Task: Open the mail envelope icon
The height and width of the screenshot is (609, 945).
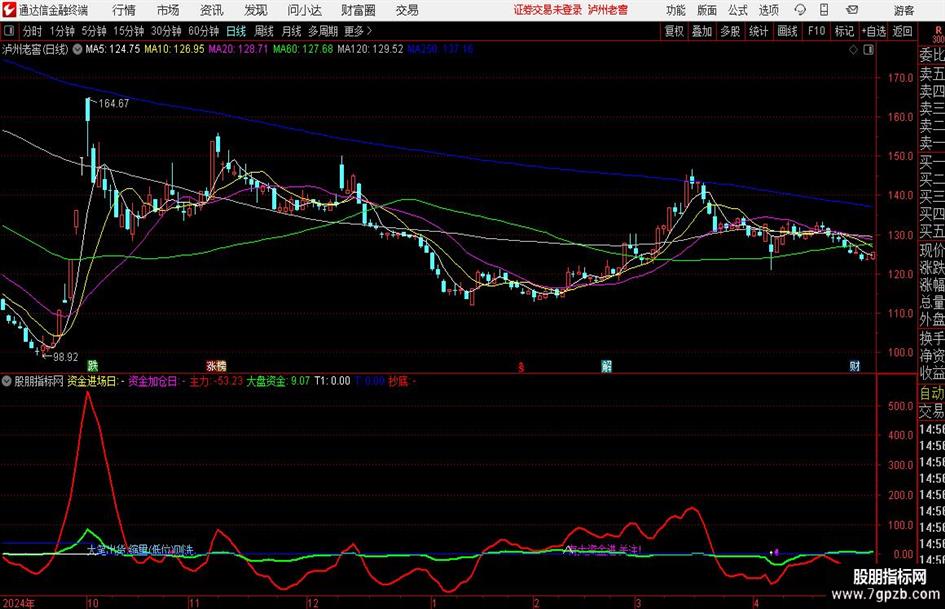Action: click(x=852, y=10)
